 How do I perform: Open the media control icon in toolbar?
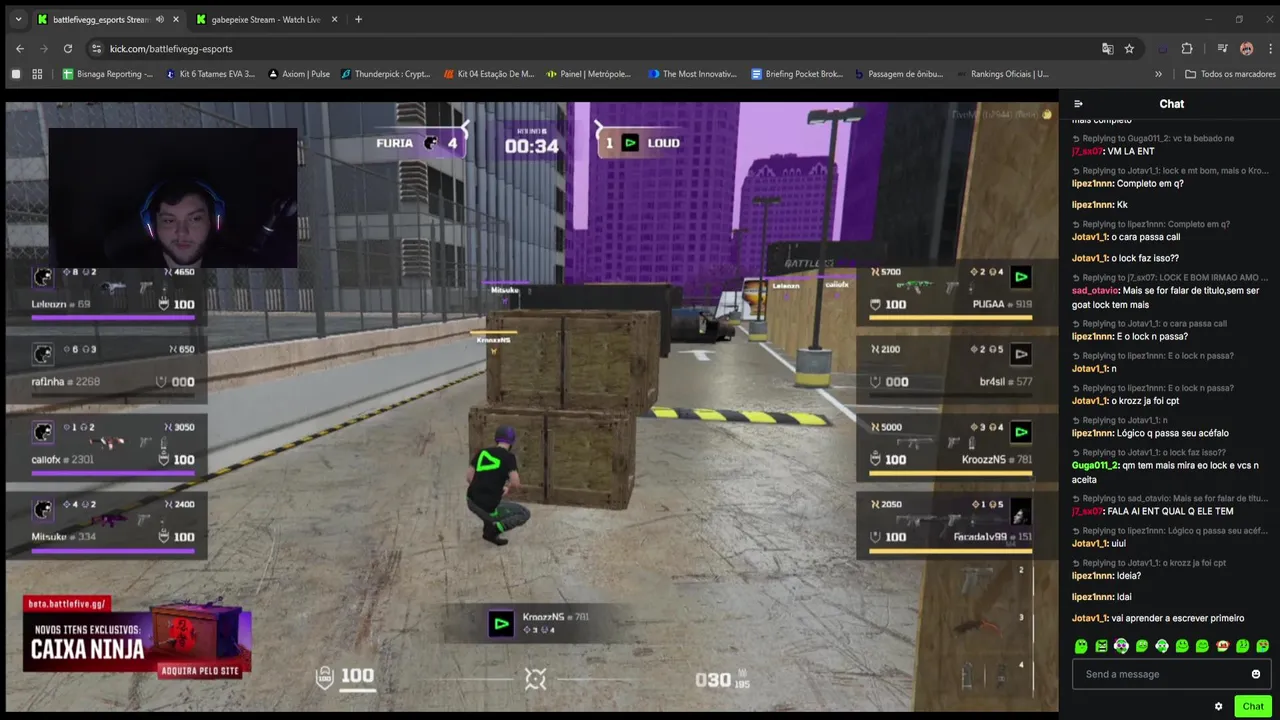click(x=1222, y=48)
